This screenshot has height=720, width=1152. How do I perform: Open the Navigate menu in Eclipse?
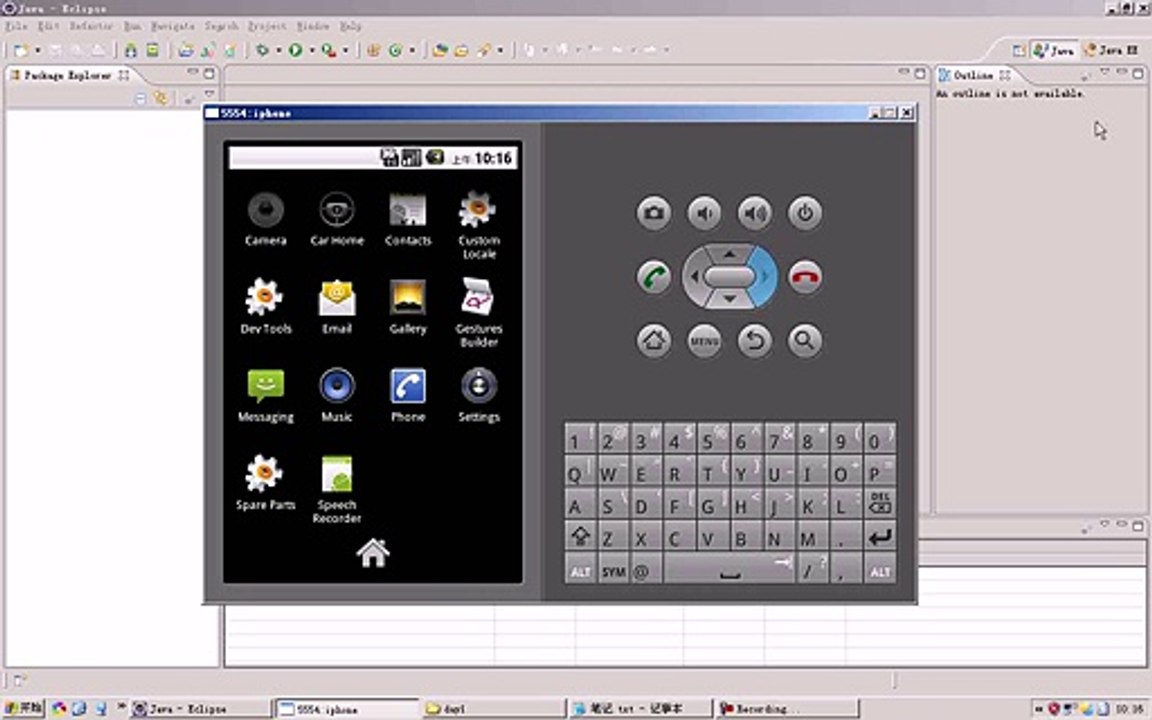pyautogui.click(x=173, y=26)
